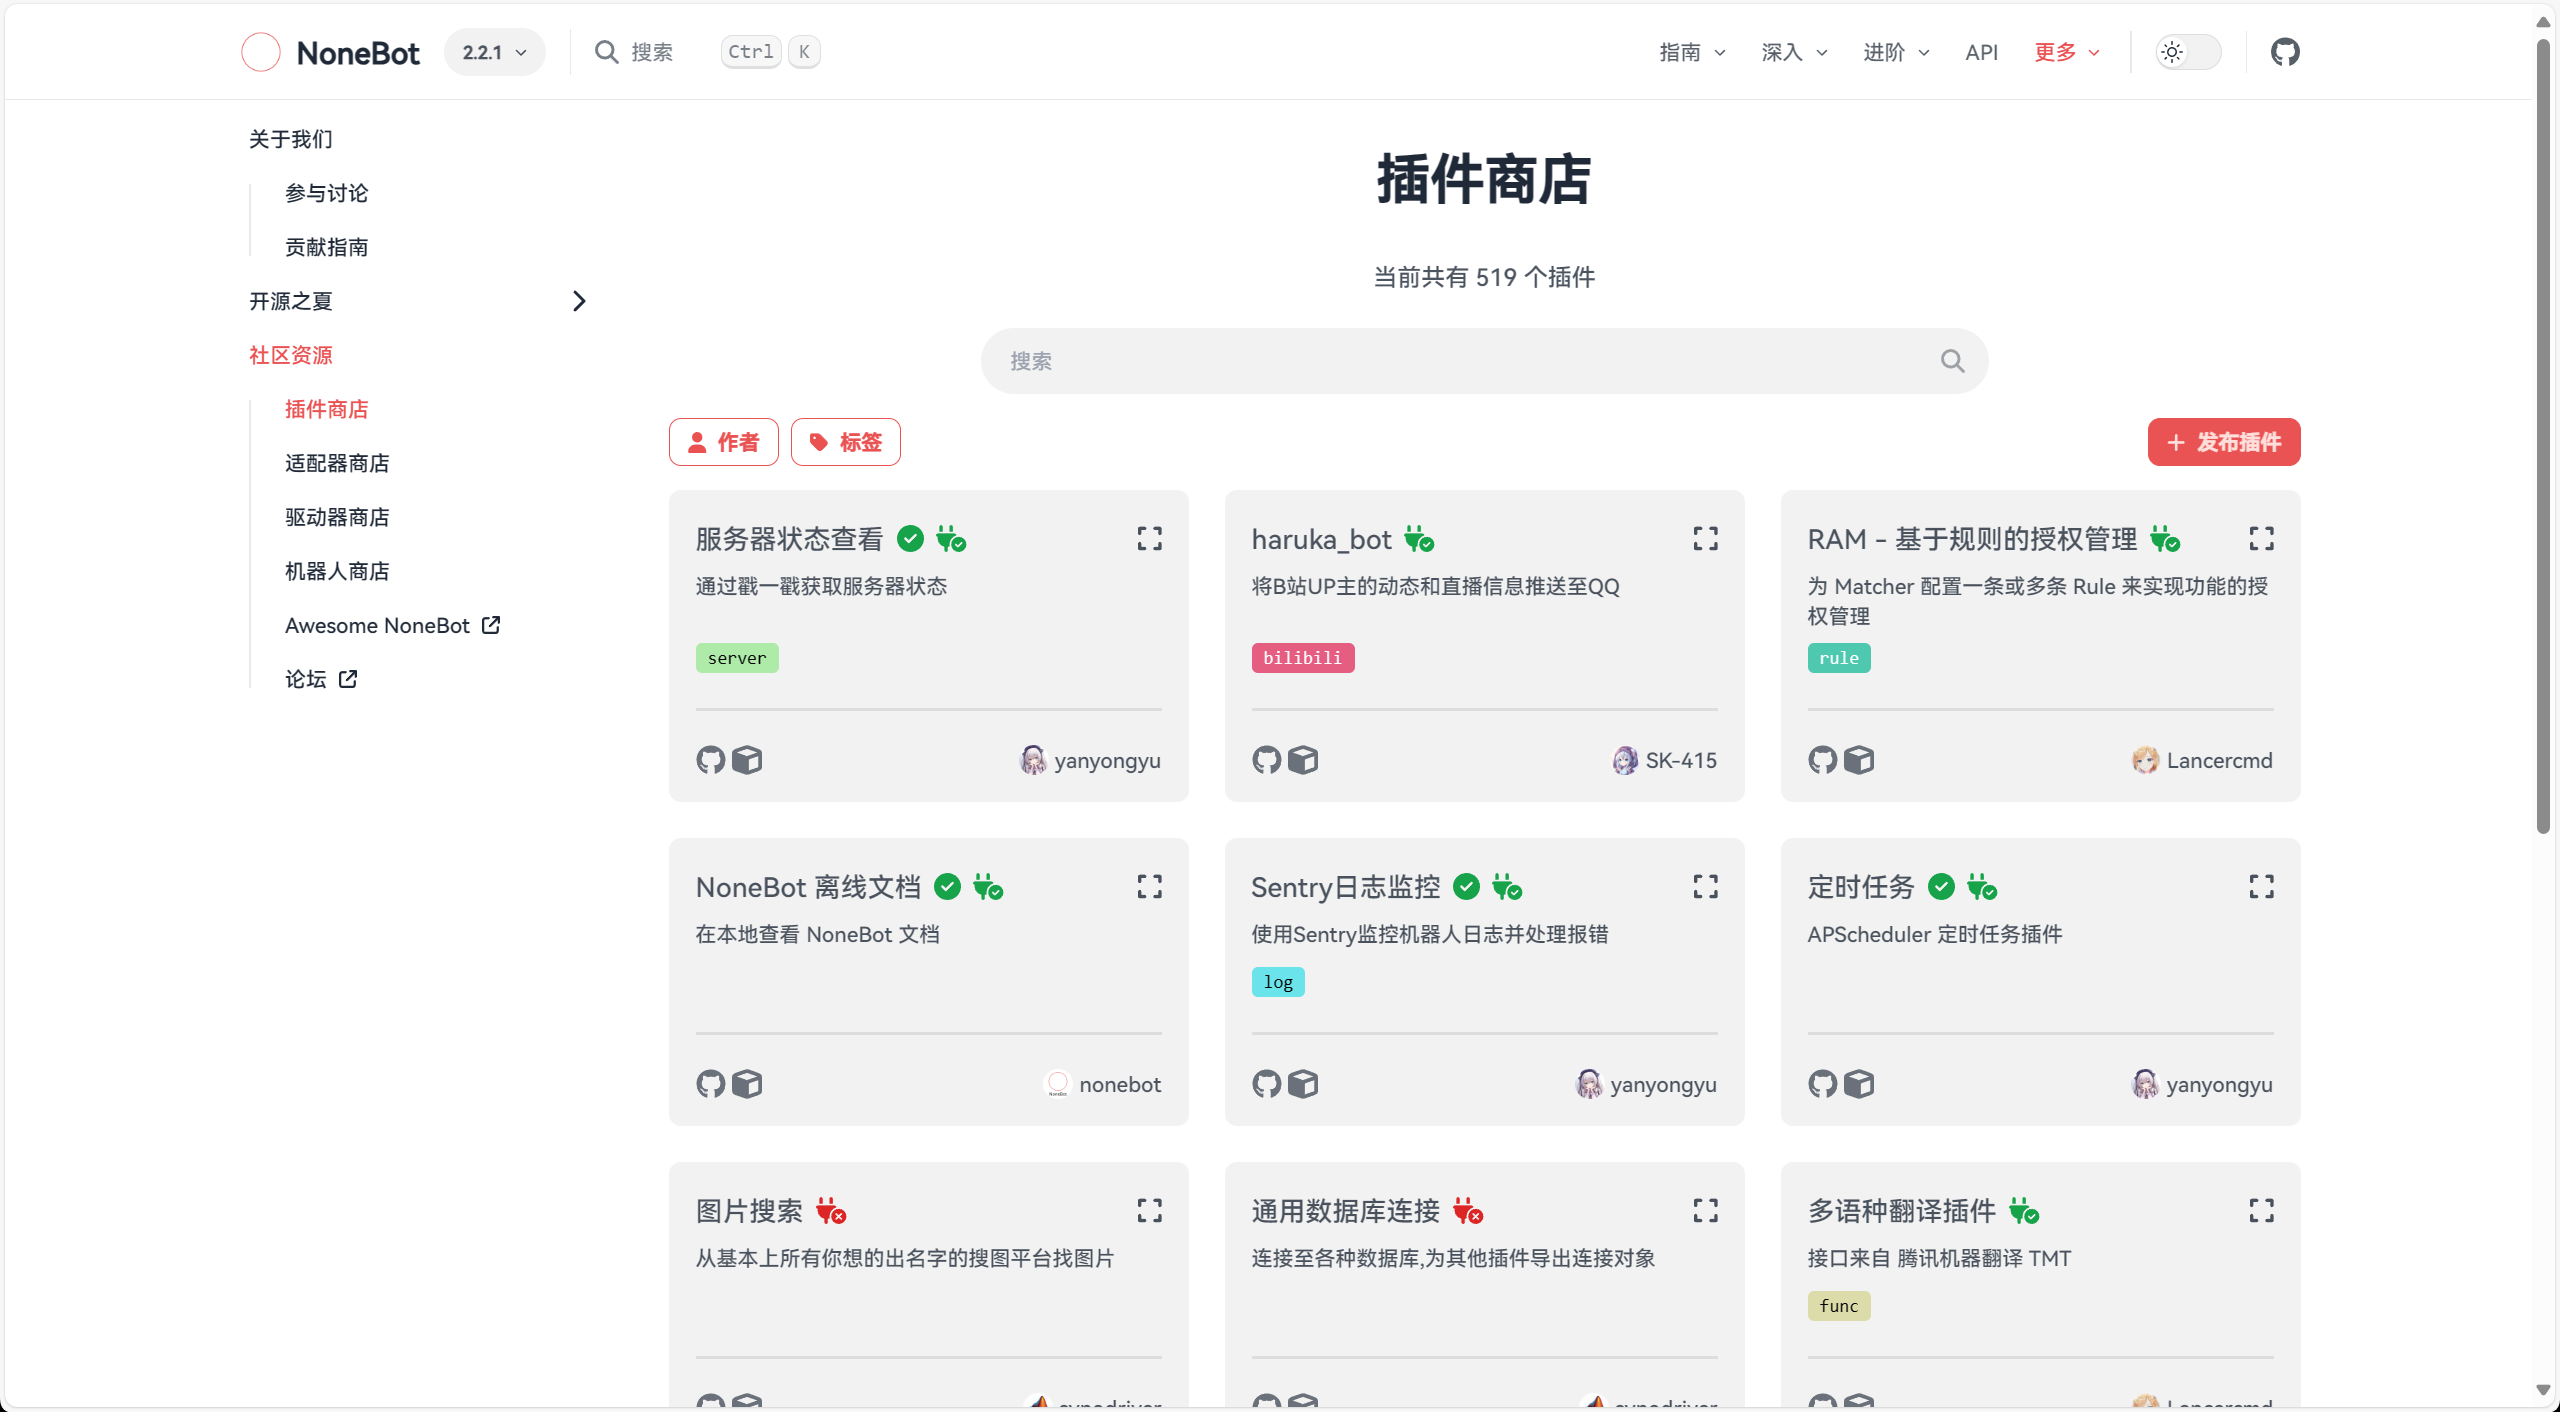Select 插件商店 in sidebar
The height and width of the screenshot is (1412, 2560).
coord(327,409)
